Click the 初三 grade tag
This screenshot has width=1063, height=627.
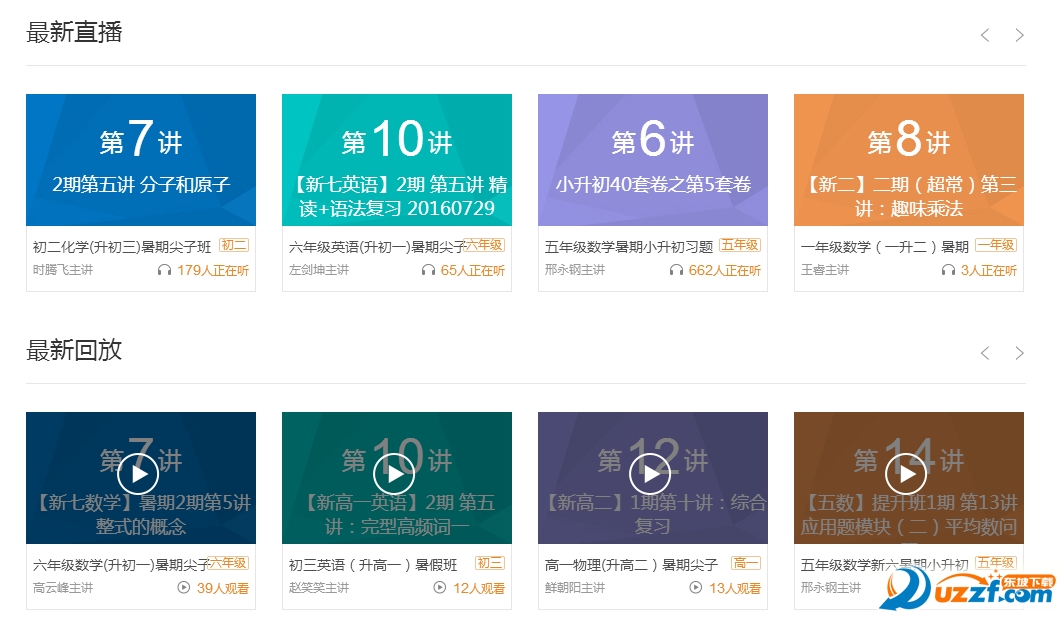click(490, 563)
